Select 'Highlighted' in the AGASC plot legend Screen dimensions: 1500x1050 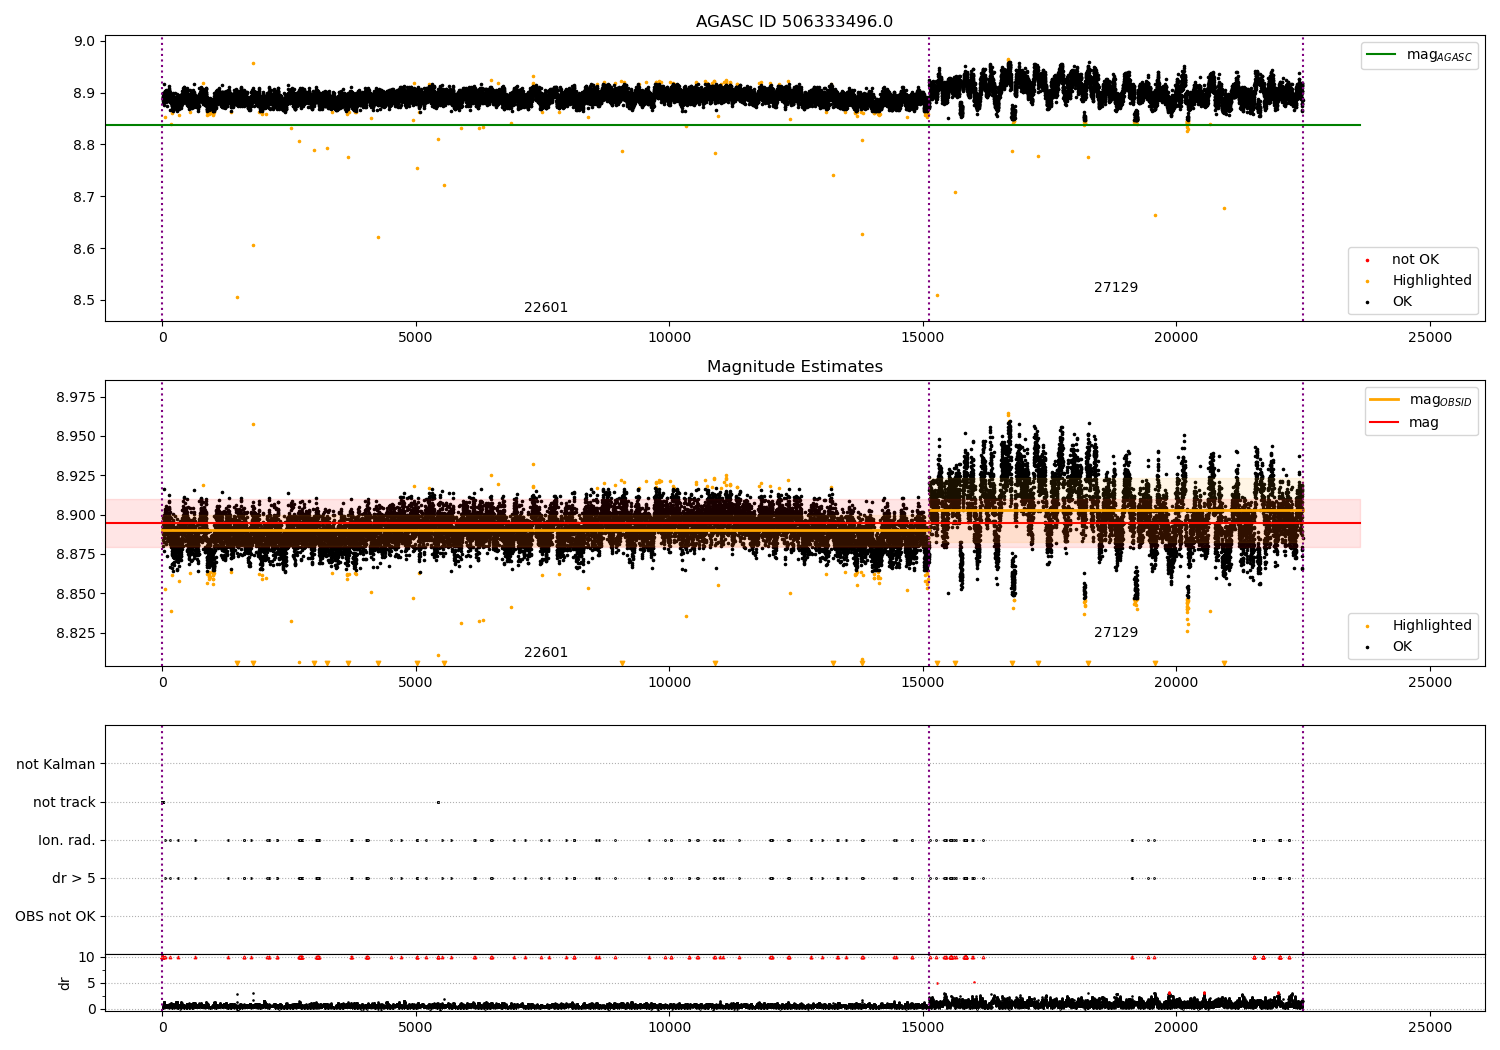point(1432,281)
